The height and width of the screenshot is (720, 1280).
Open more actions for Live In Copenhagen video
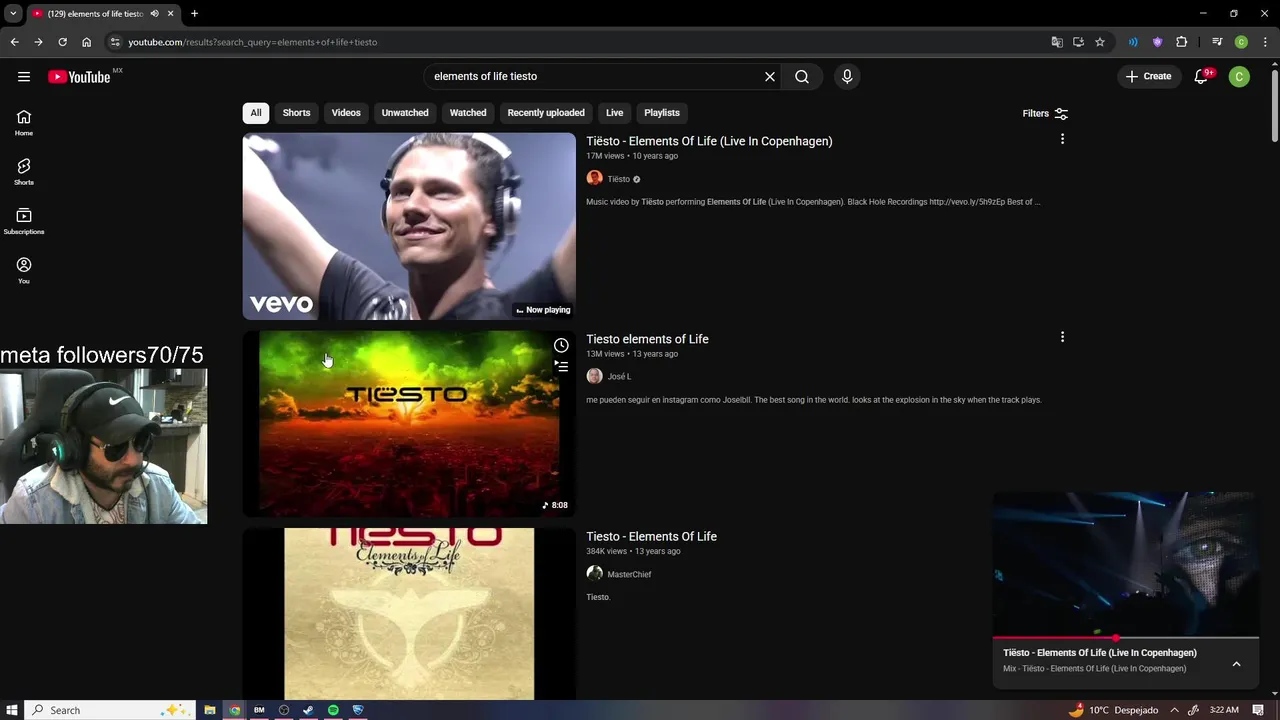1062,139
